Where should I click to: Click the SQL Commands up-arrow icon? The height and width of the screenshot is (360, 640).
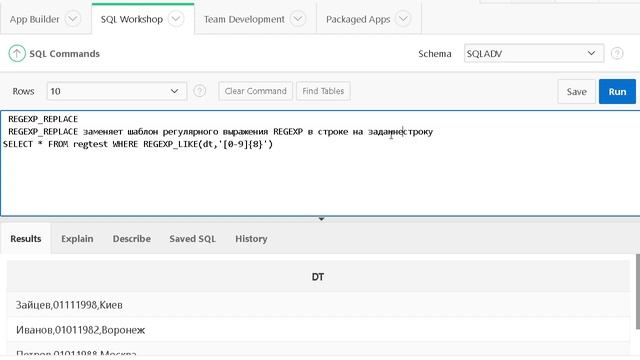point(17,53)
